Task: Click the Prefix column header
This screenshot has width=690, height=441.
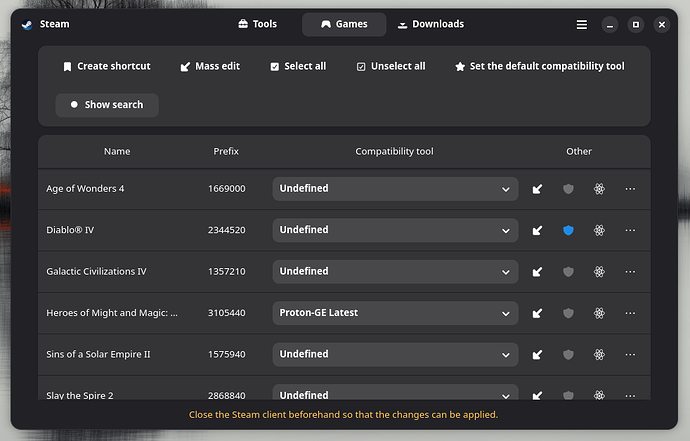Action: 226,151
